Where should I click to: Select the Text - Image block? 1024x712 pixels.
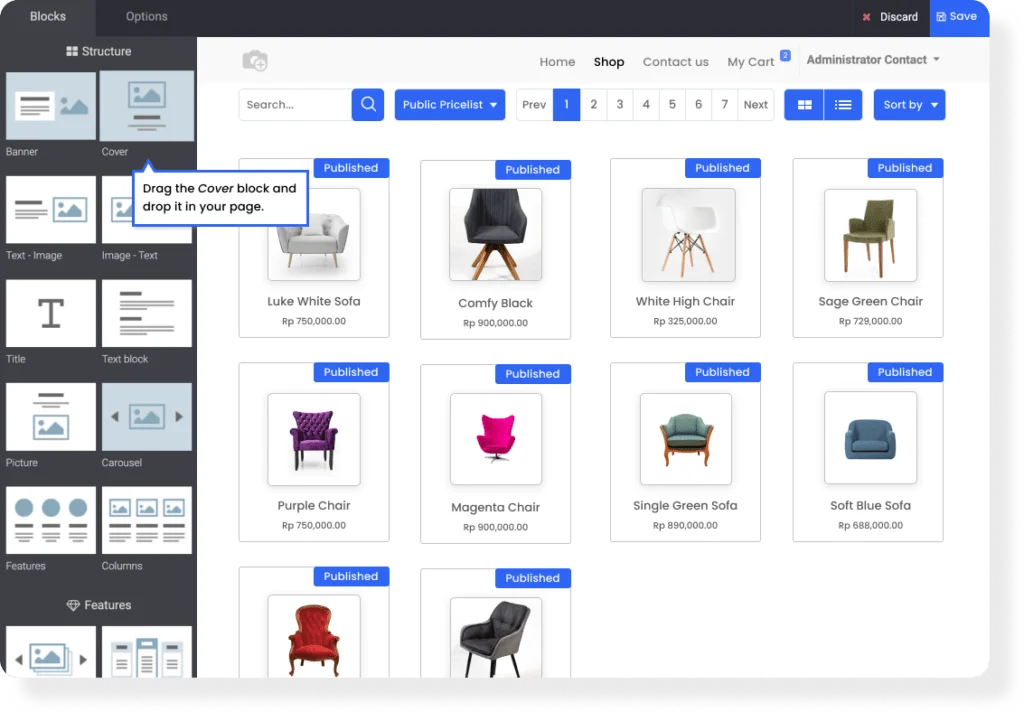pos(51,210)
